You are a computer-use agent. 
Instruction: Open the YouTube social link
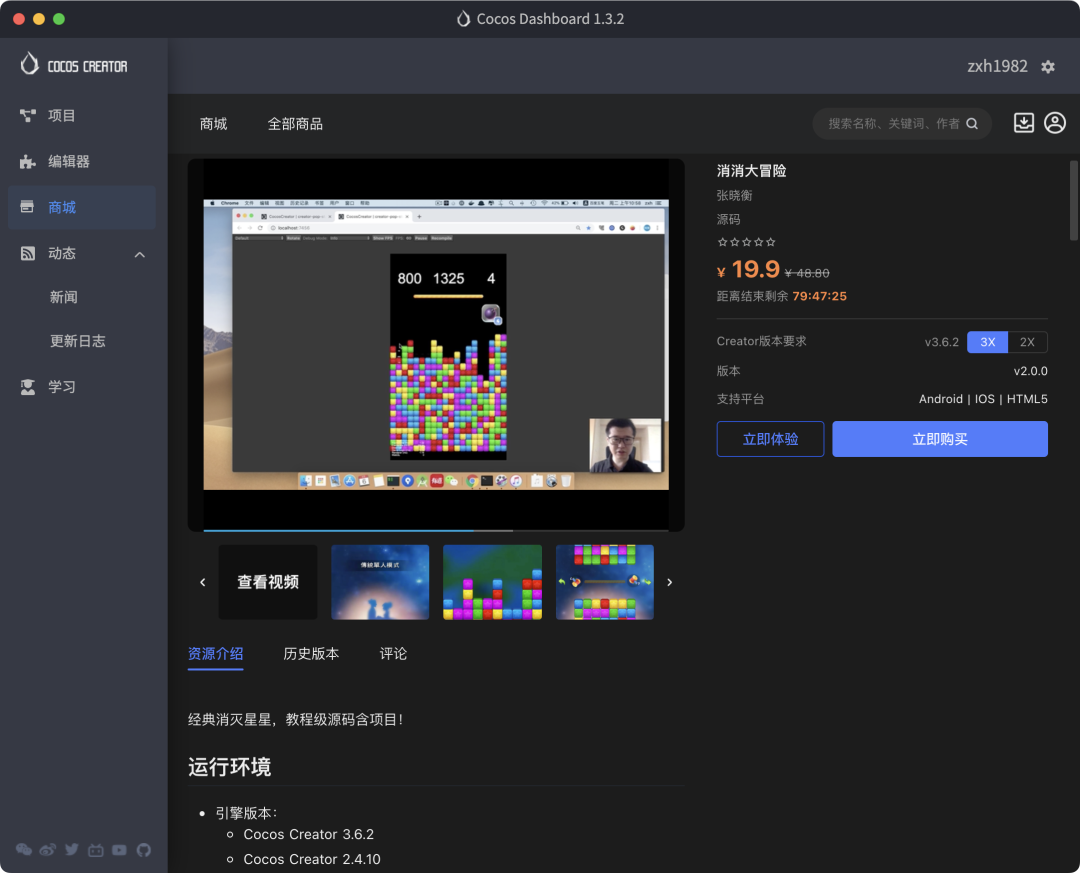(x=119, y=850)
